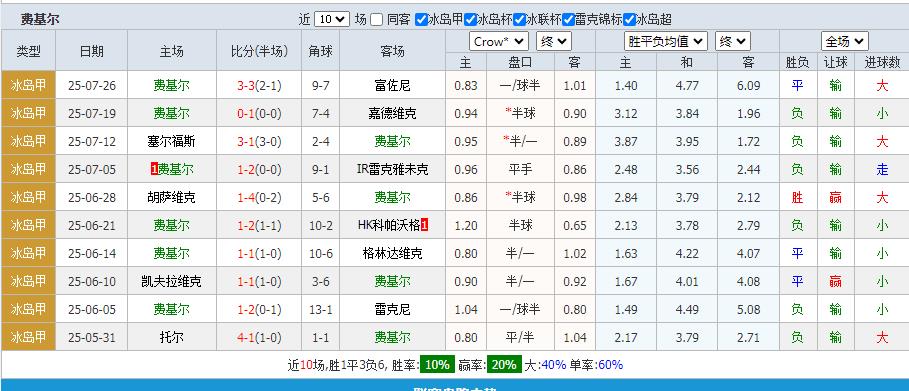Open team IR雷克雅未克
Screen dimensions: 909x391
point(392,169)
